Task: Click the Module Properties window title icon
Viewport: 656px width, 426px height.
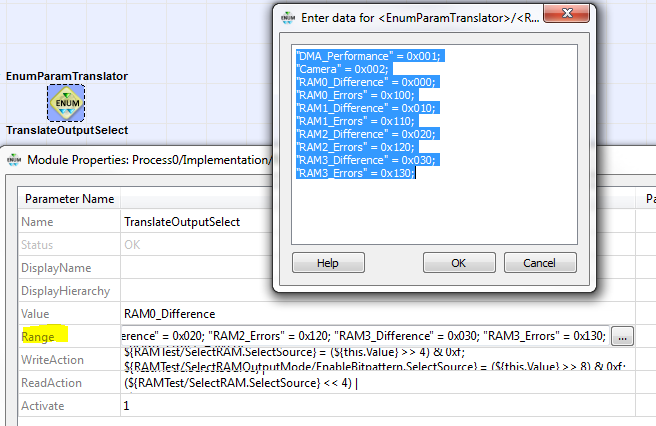Action: click(x=14, y=160)
